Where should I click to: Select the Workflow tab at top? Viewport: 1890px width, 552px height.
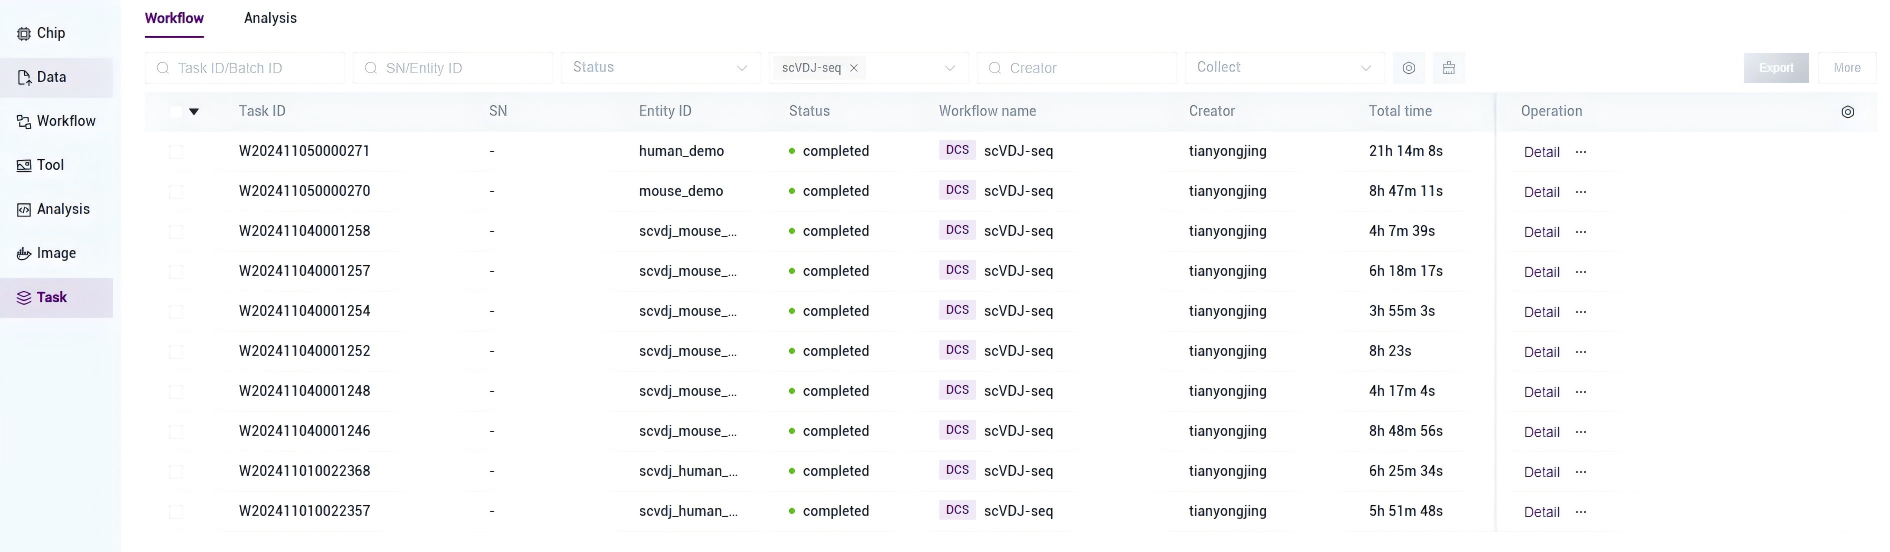[x=174, y=18]
